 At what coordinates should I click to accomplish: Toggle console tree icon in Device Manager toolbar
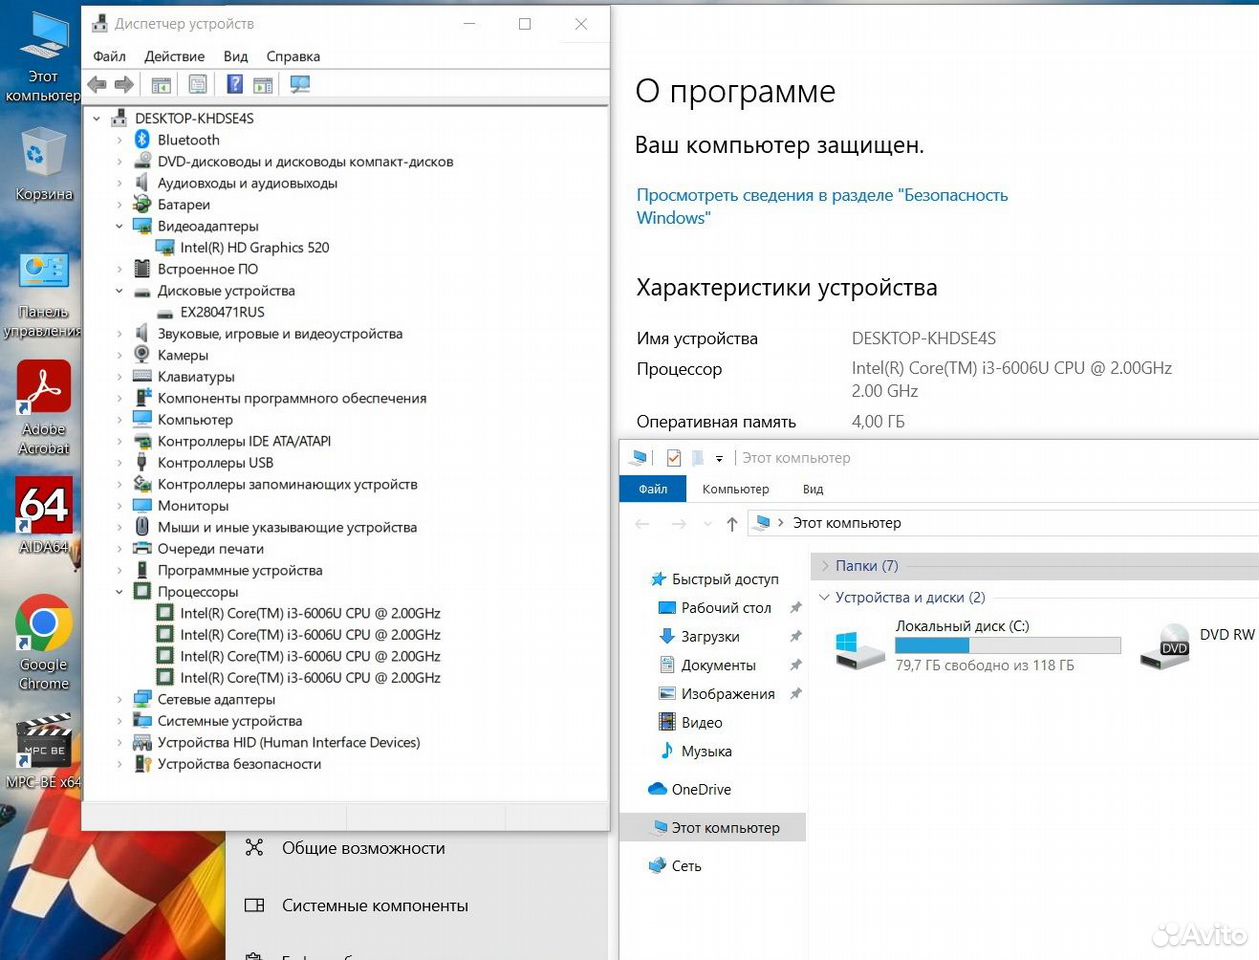pyautogui.click(x=161, y=85)
